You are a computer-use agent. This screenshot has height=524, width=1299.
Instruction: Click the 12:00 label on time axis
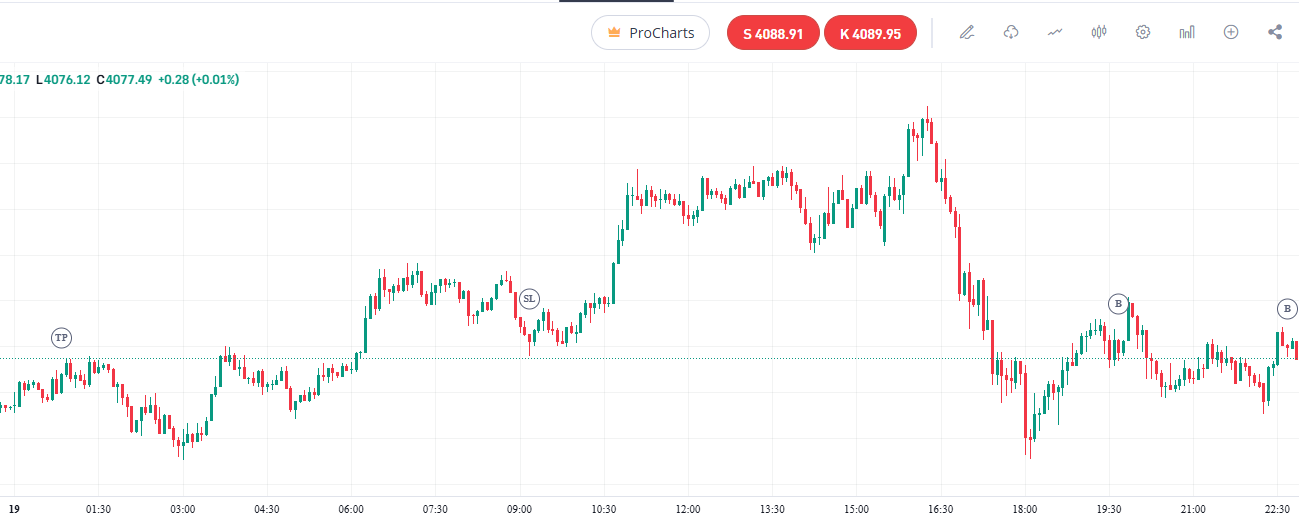click(688, 509)
